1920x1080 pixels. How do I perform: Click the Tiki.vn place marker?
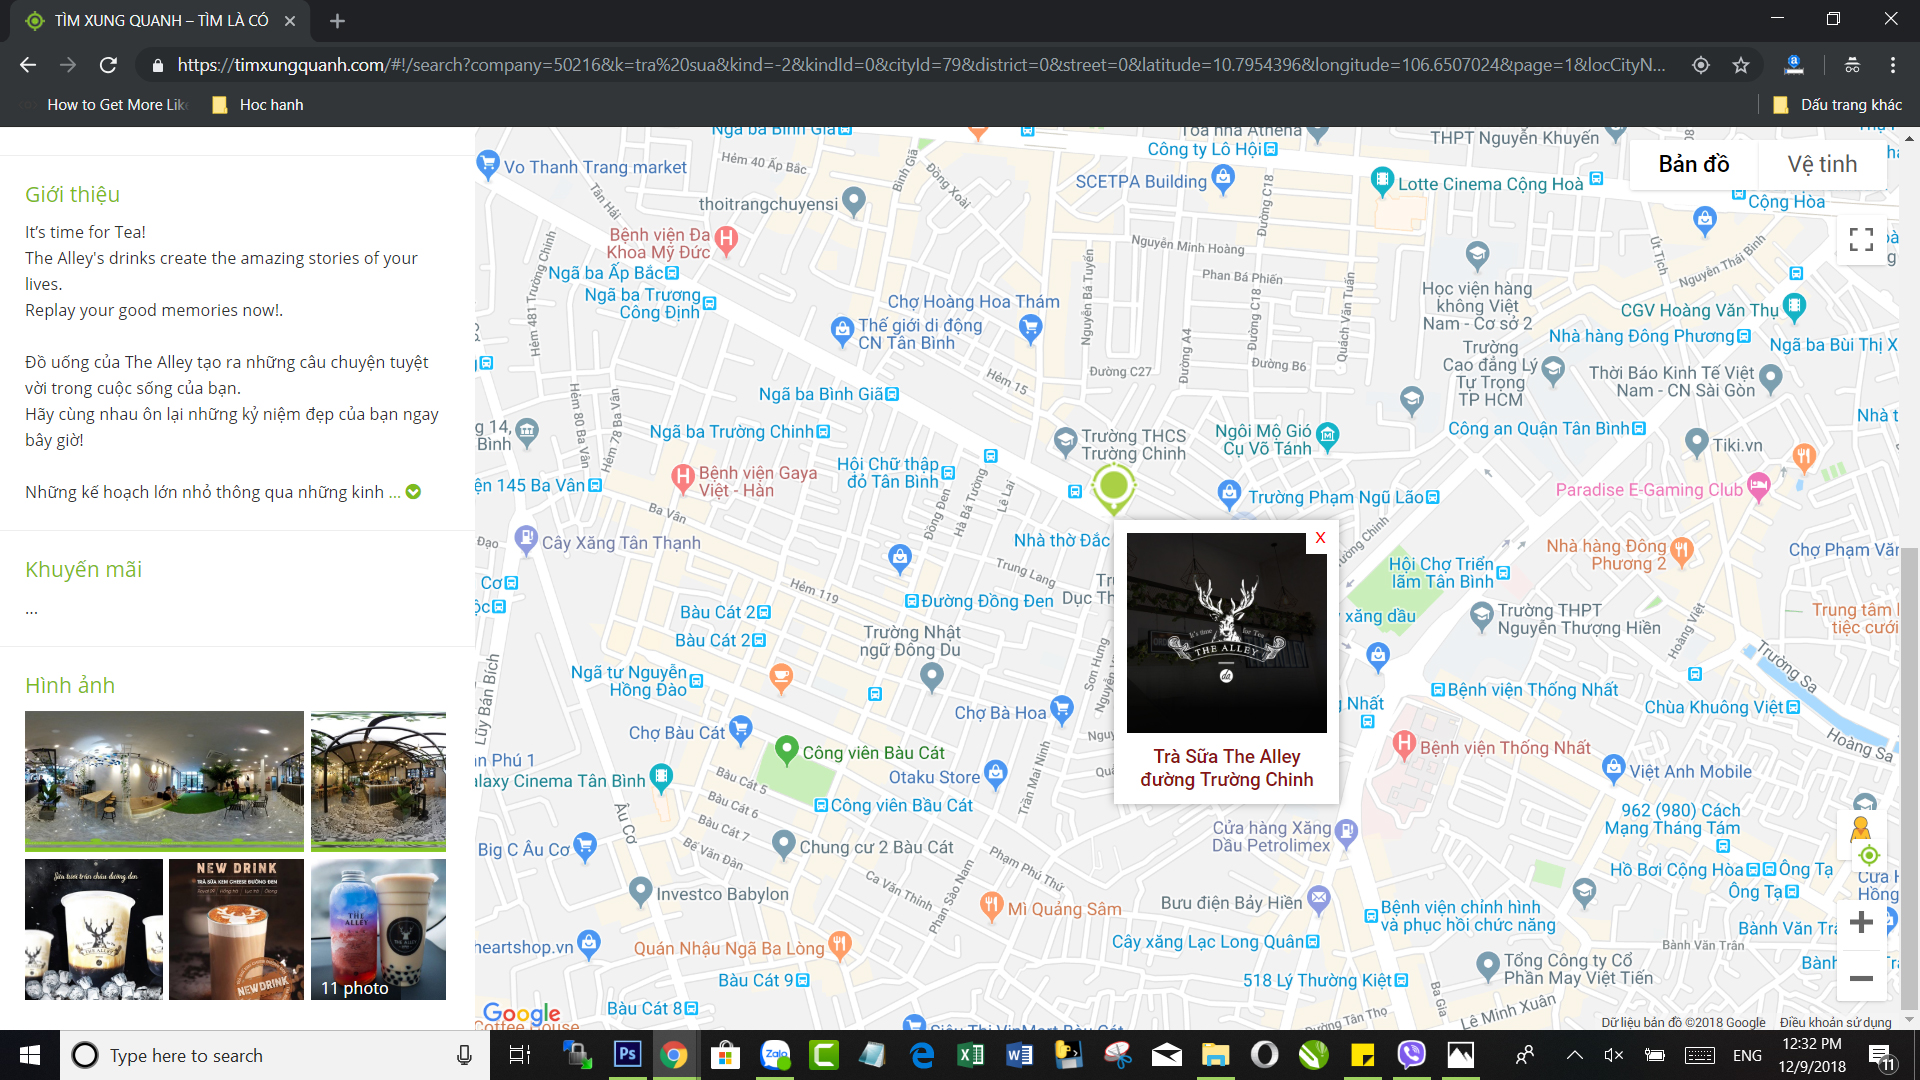(1696, 442)
